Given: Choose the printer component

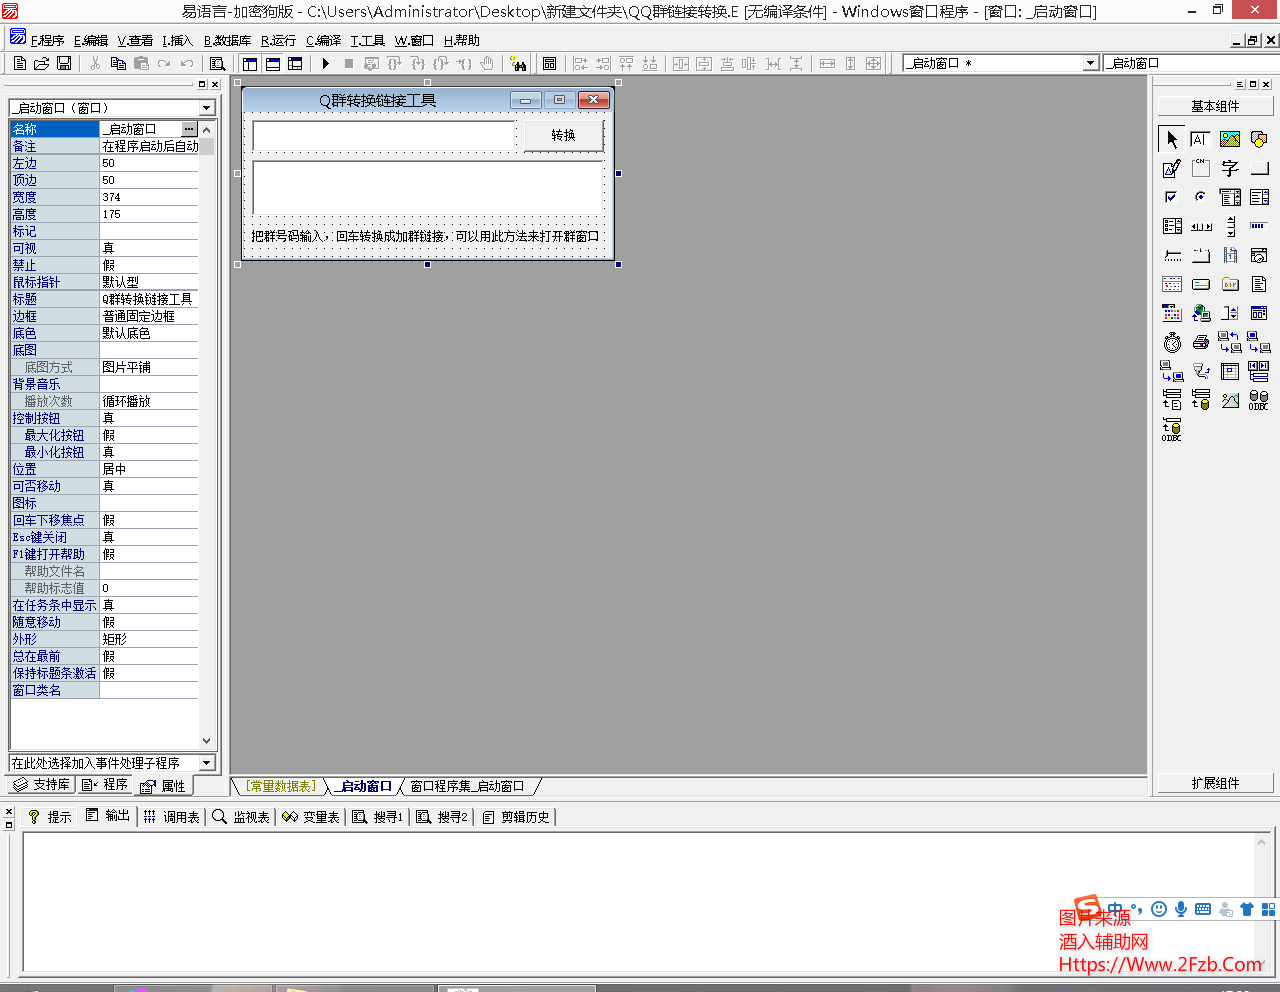Looking at the screenshot, I should click(x=1200, y=342).
